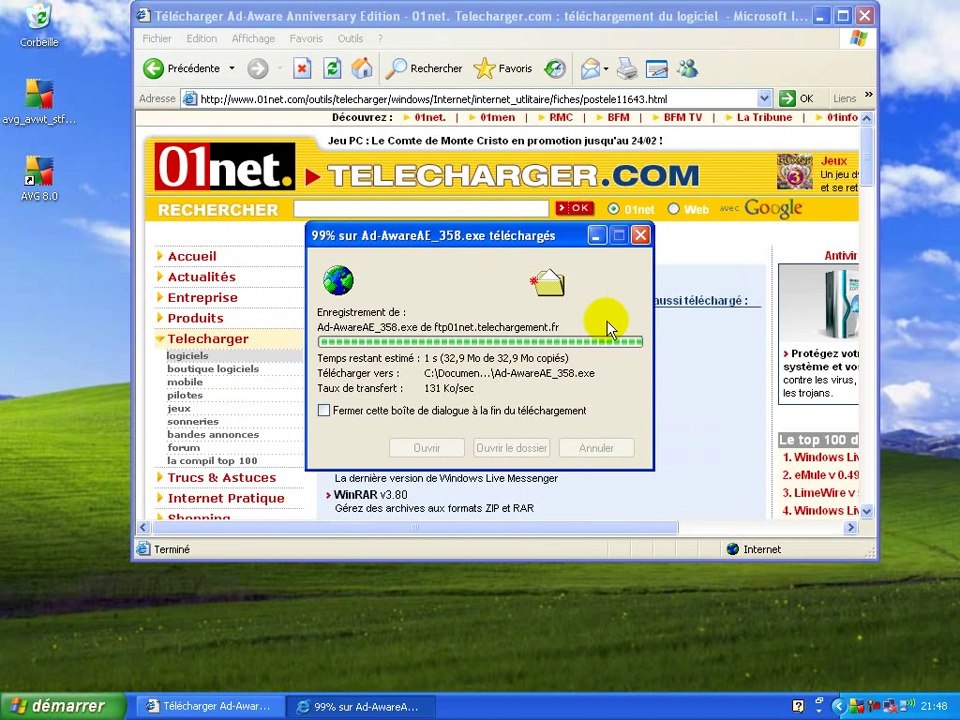The height and width of the screenshot is (720, 960).
Task: Refresh the page with green arrows icon
Action: point(332,69)
